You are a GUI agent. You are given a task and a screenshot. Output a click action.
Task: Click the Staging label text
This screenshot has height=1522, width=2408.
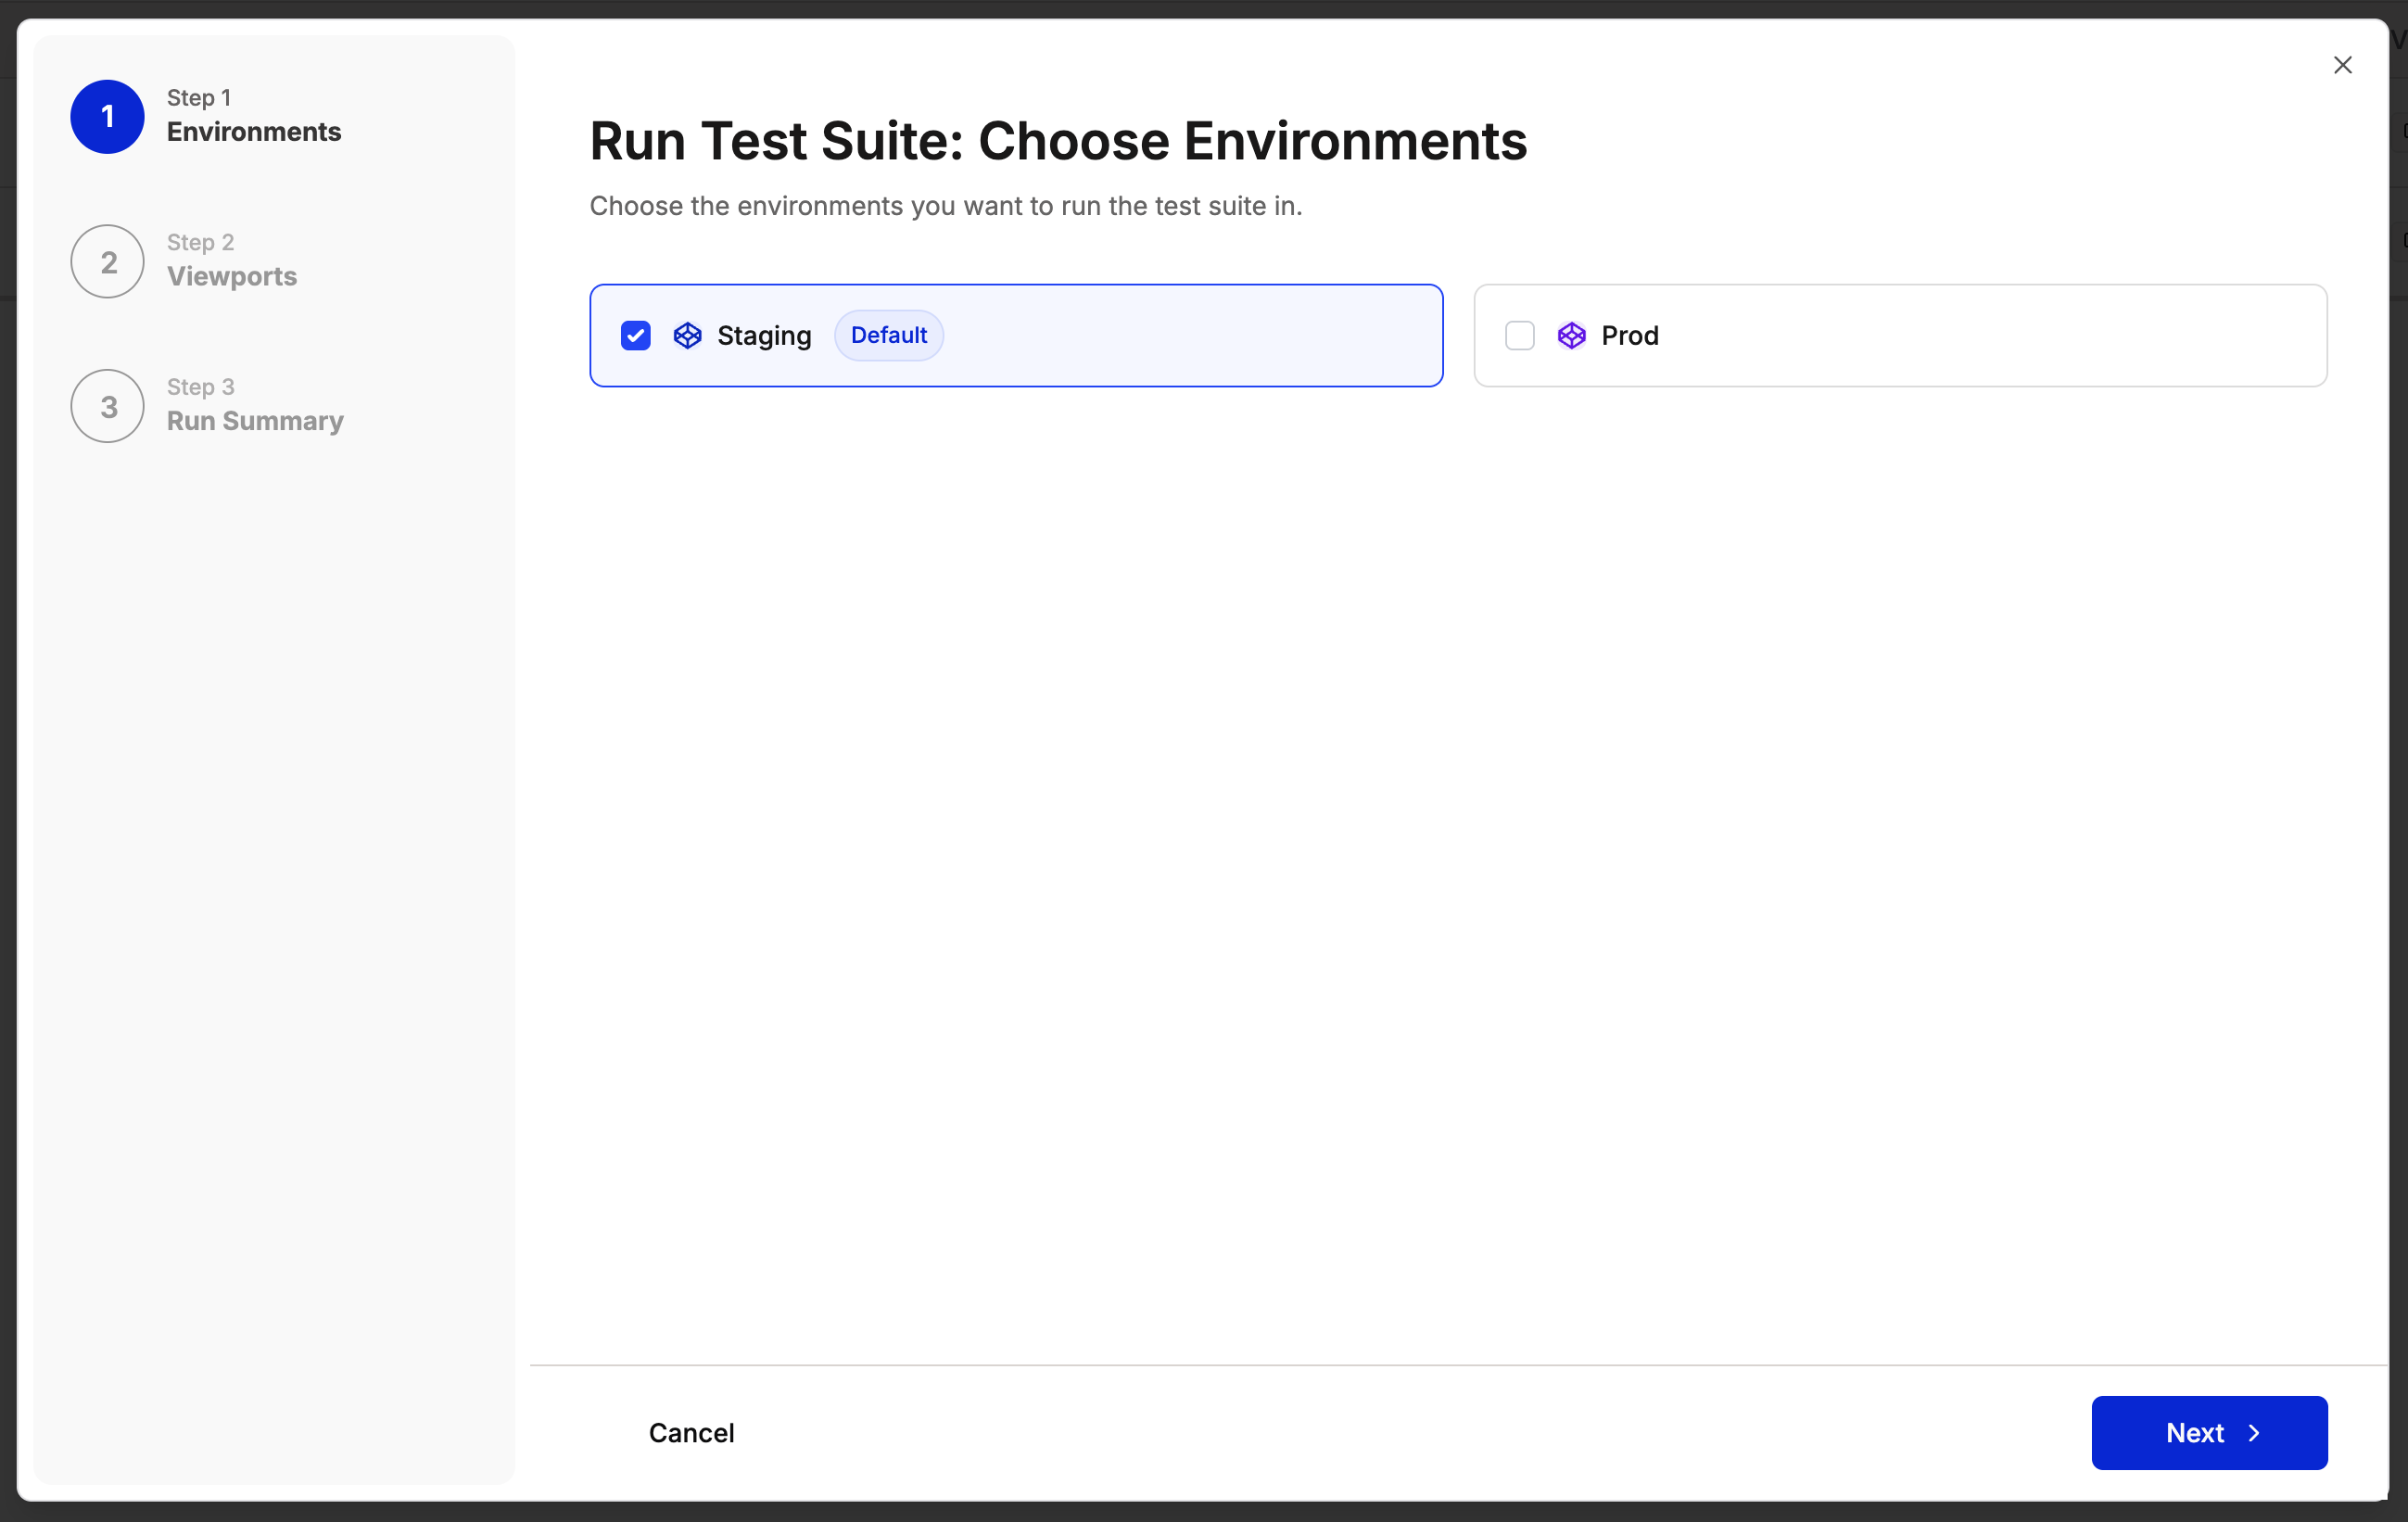click(764, 335)
